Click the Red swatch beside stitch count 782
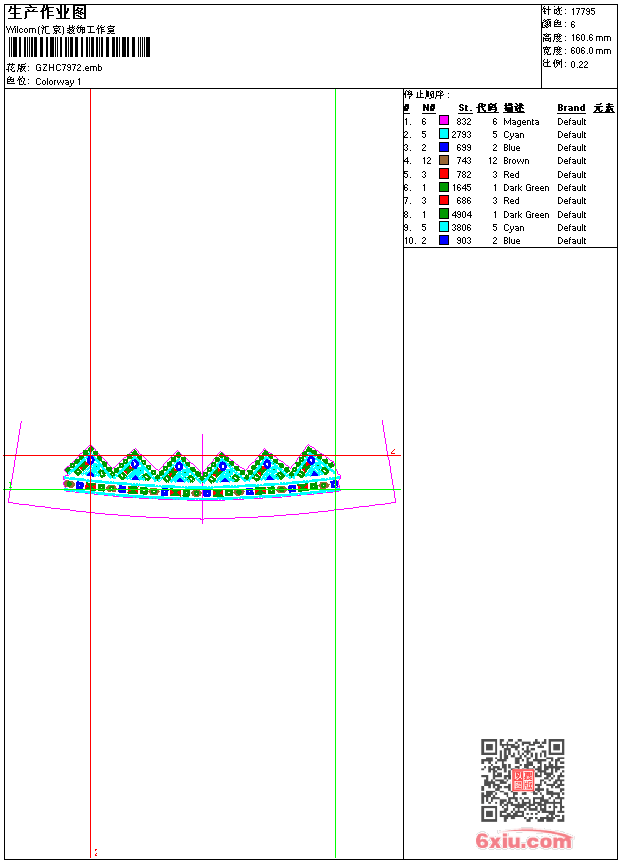The image size is (620, 860). point(444,174)
